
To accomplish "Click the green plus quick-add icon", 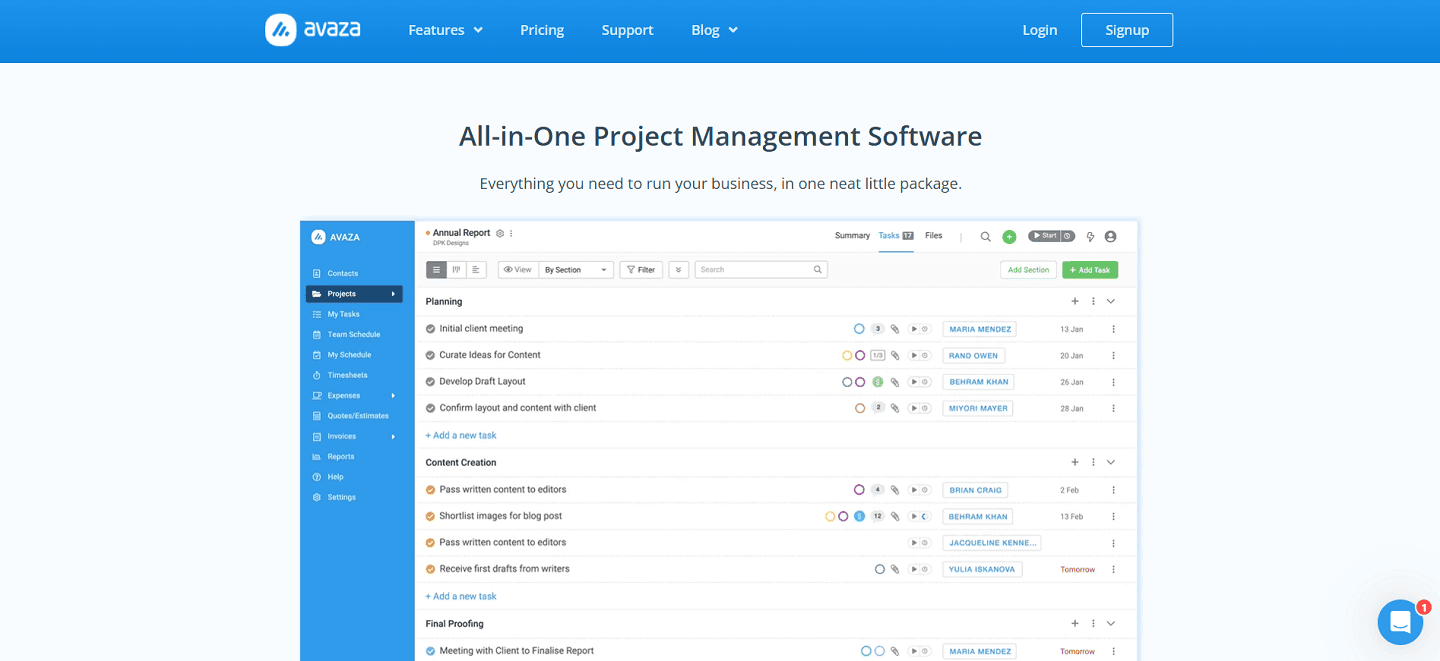I will click(x=1009, y=236).
